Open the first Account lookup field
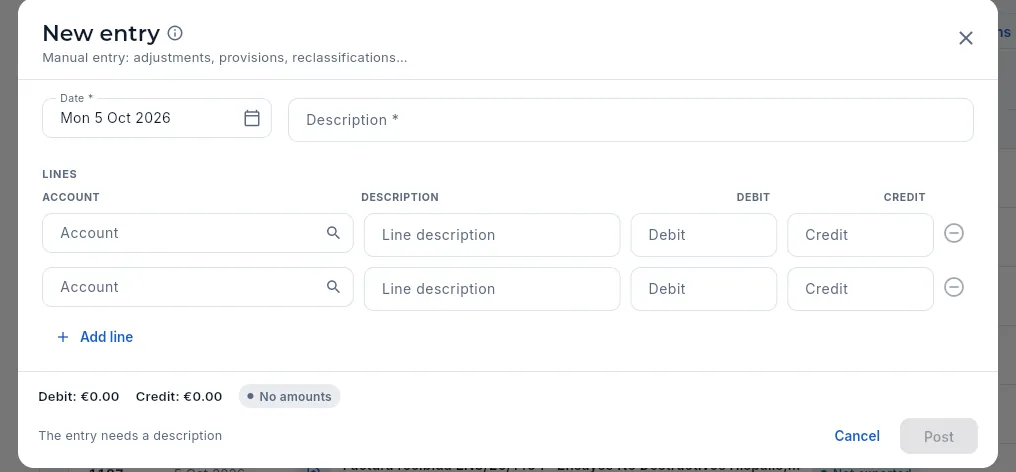 [x=198, y=233]
